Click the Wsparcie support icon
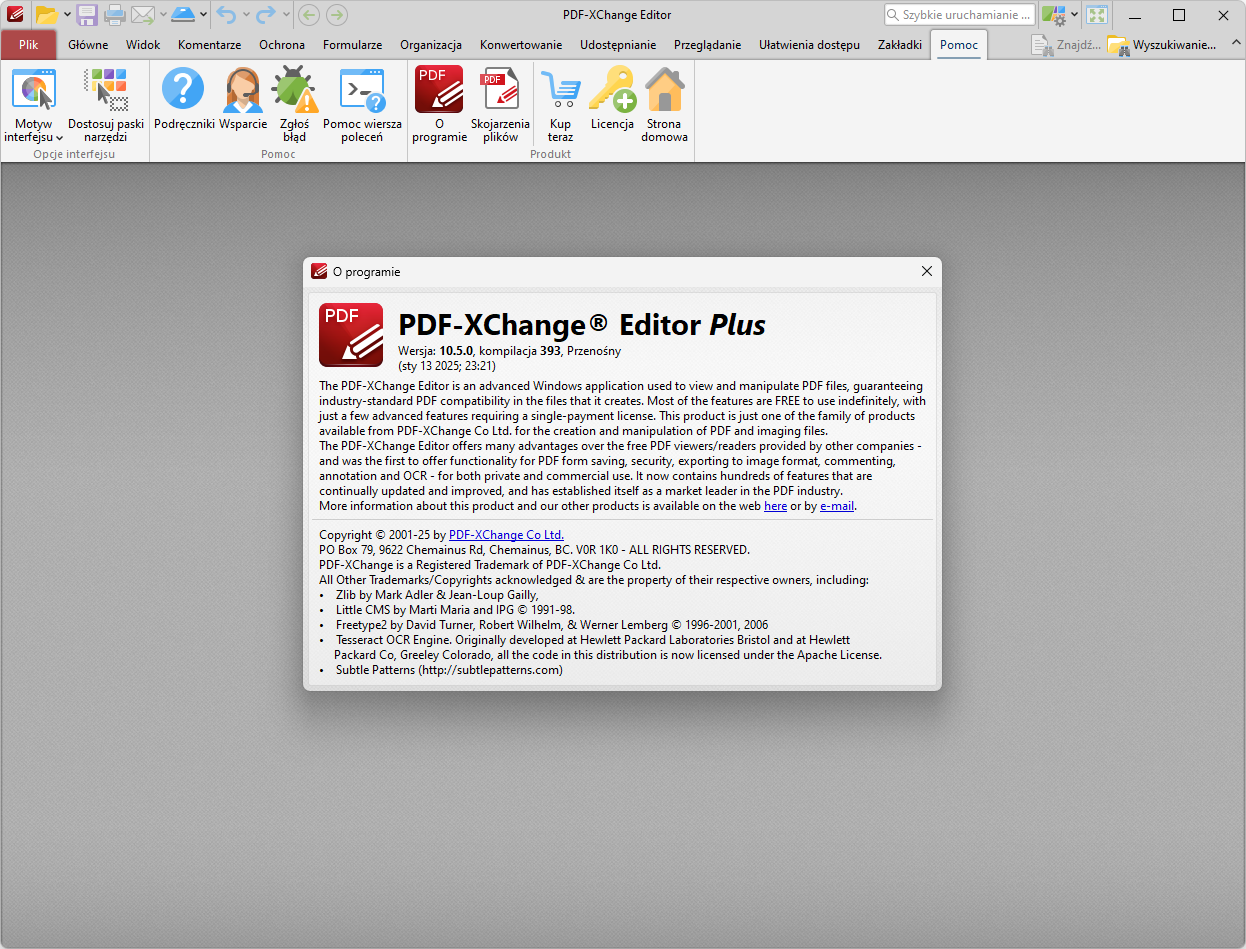 click(x=243, y=99)
